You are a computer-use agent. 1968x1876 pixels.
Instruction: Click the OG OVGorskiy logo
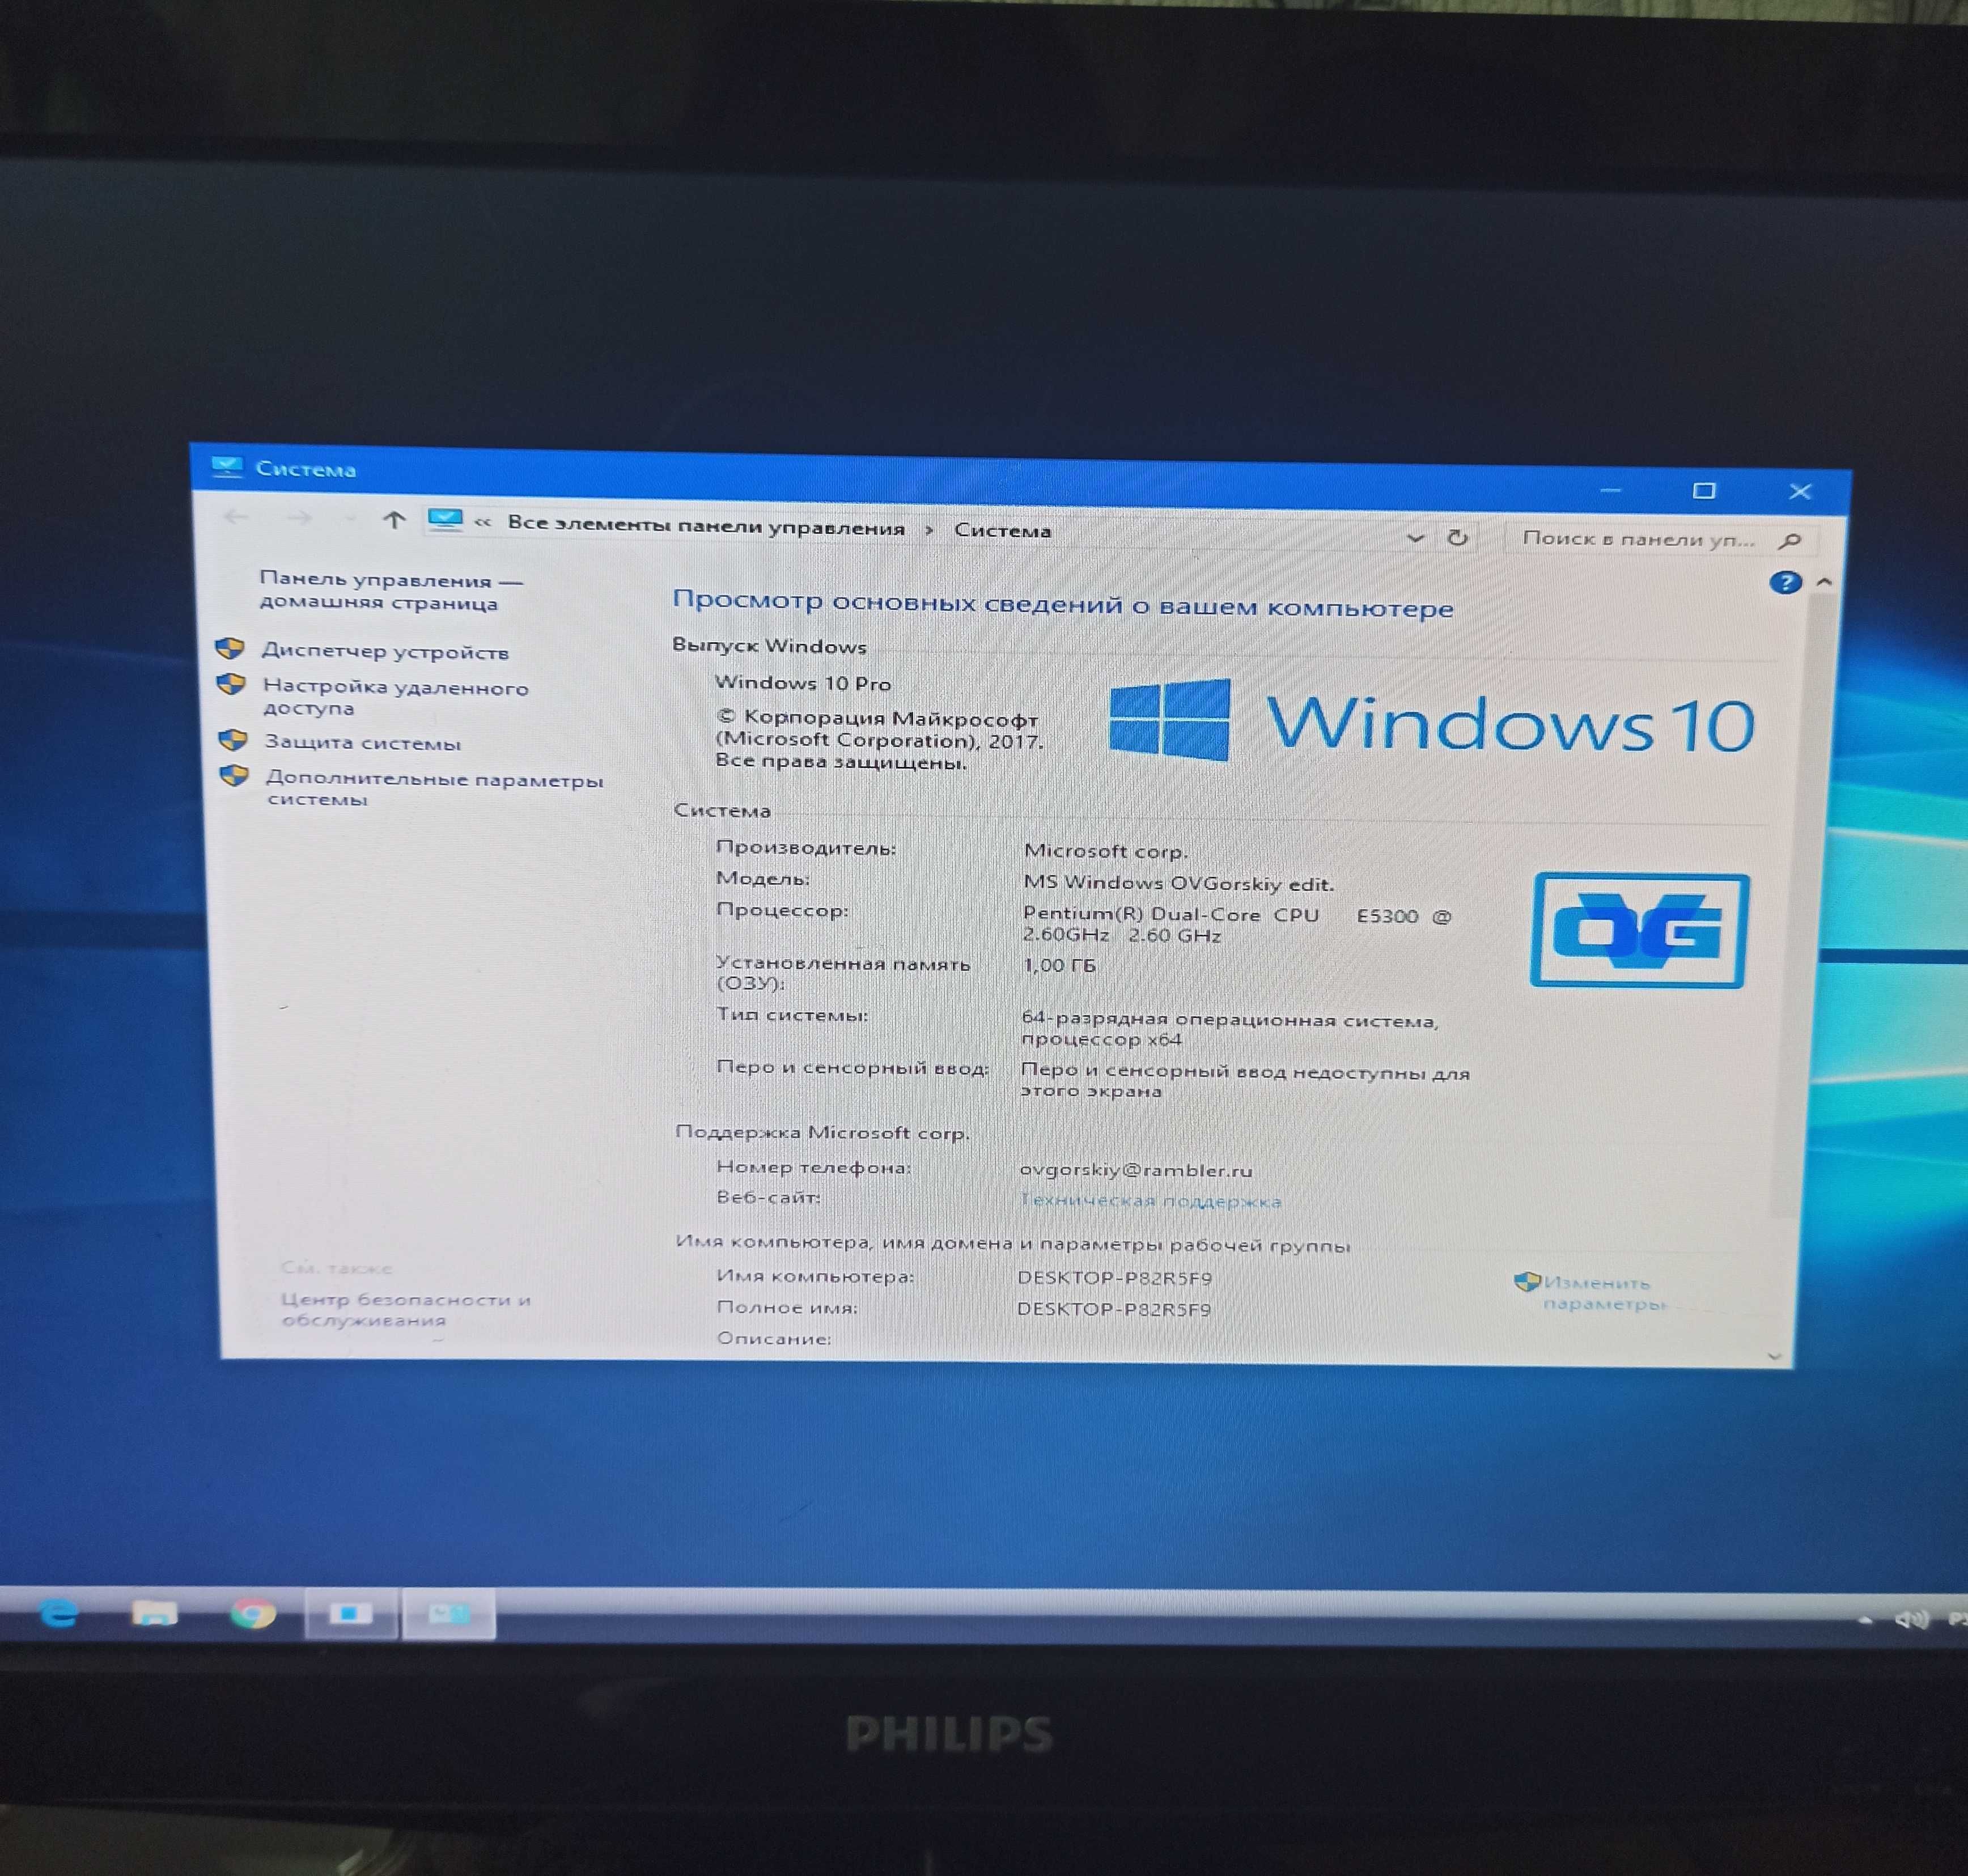[x=1640, y=930]
